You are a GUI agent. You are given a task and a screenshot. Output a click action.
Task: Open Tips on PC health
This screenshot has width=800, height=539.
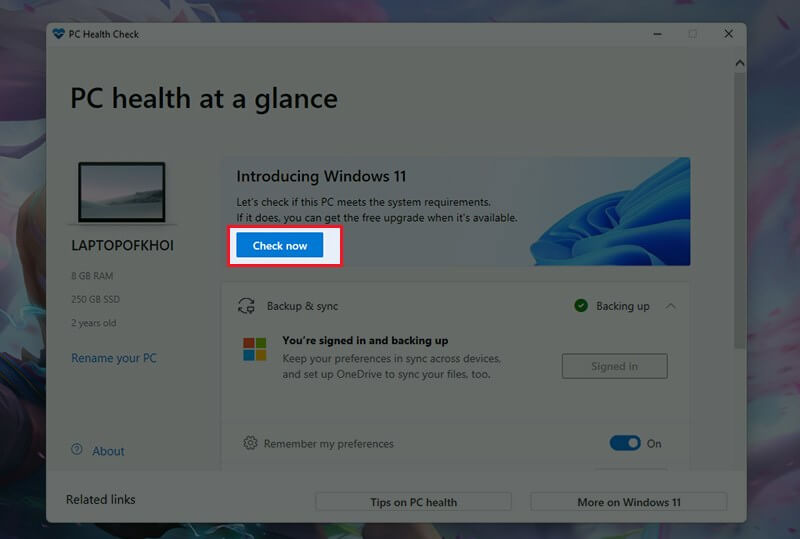(413, 502)
